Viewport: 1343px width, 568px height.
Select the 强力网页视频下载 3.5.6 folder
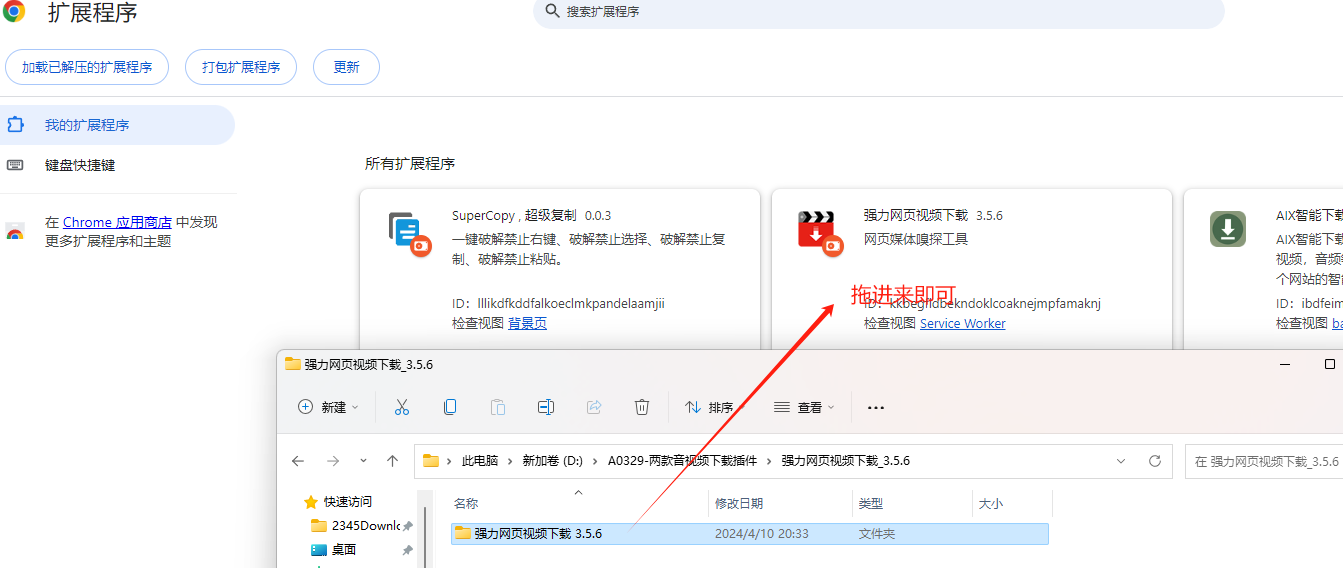coord(750,534)
